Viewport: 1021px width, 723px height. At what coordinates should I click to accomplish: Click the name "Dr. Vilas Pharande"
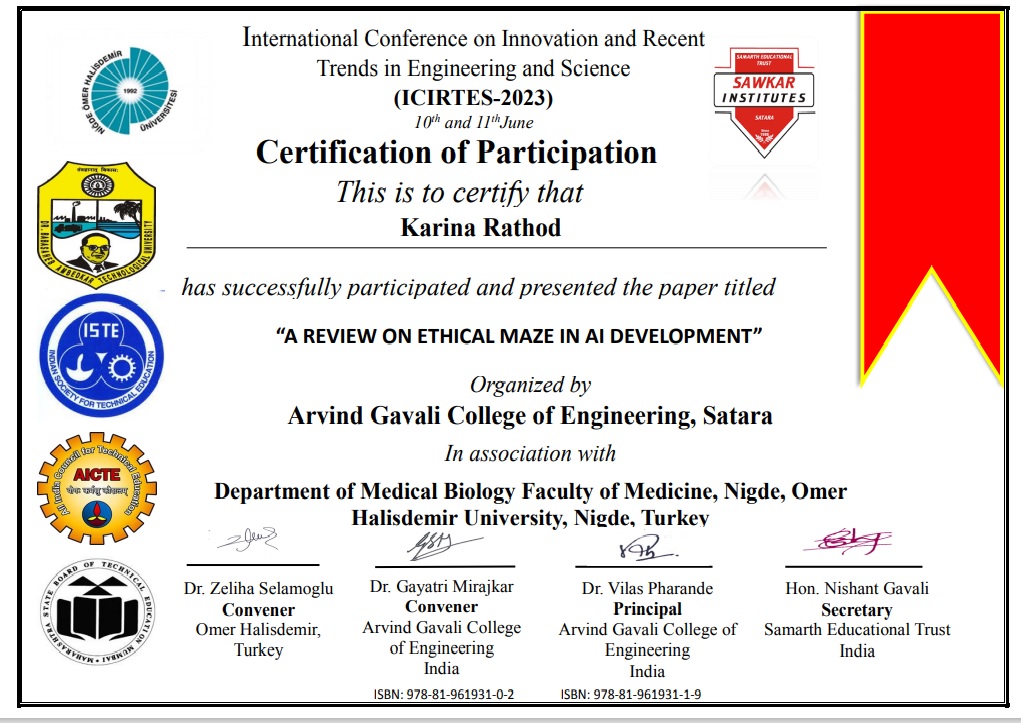point(647,589)
